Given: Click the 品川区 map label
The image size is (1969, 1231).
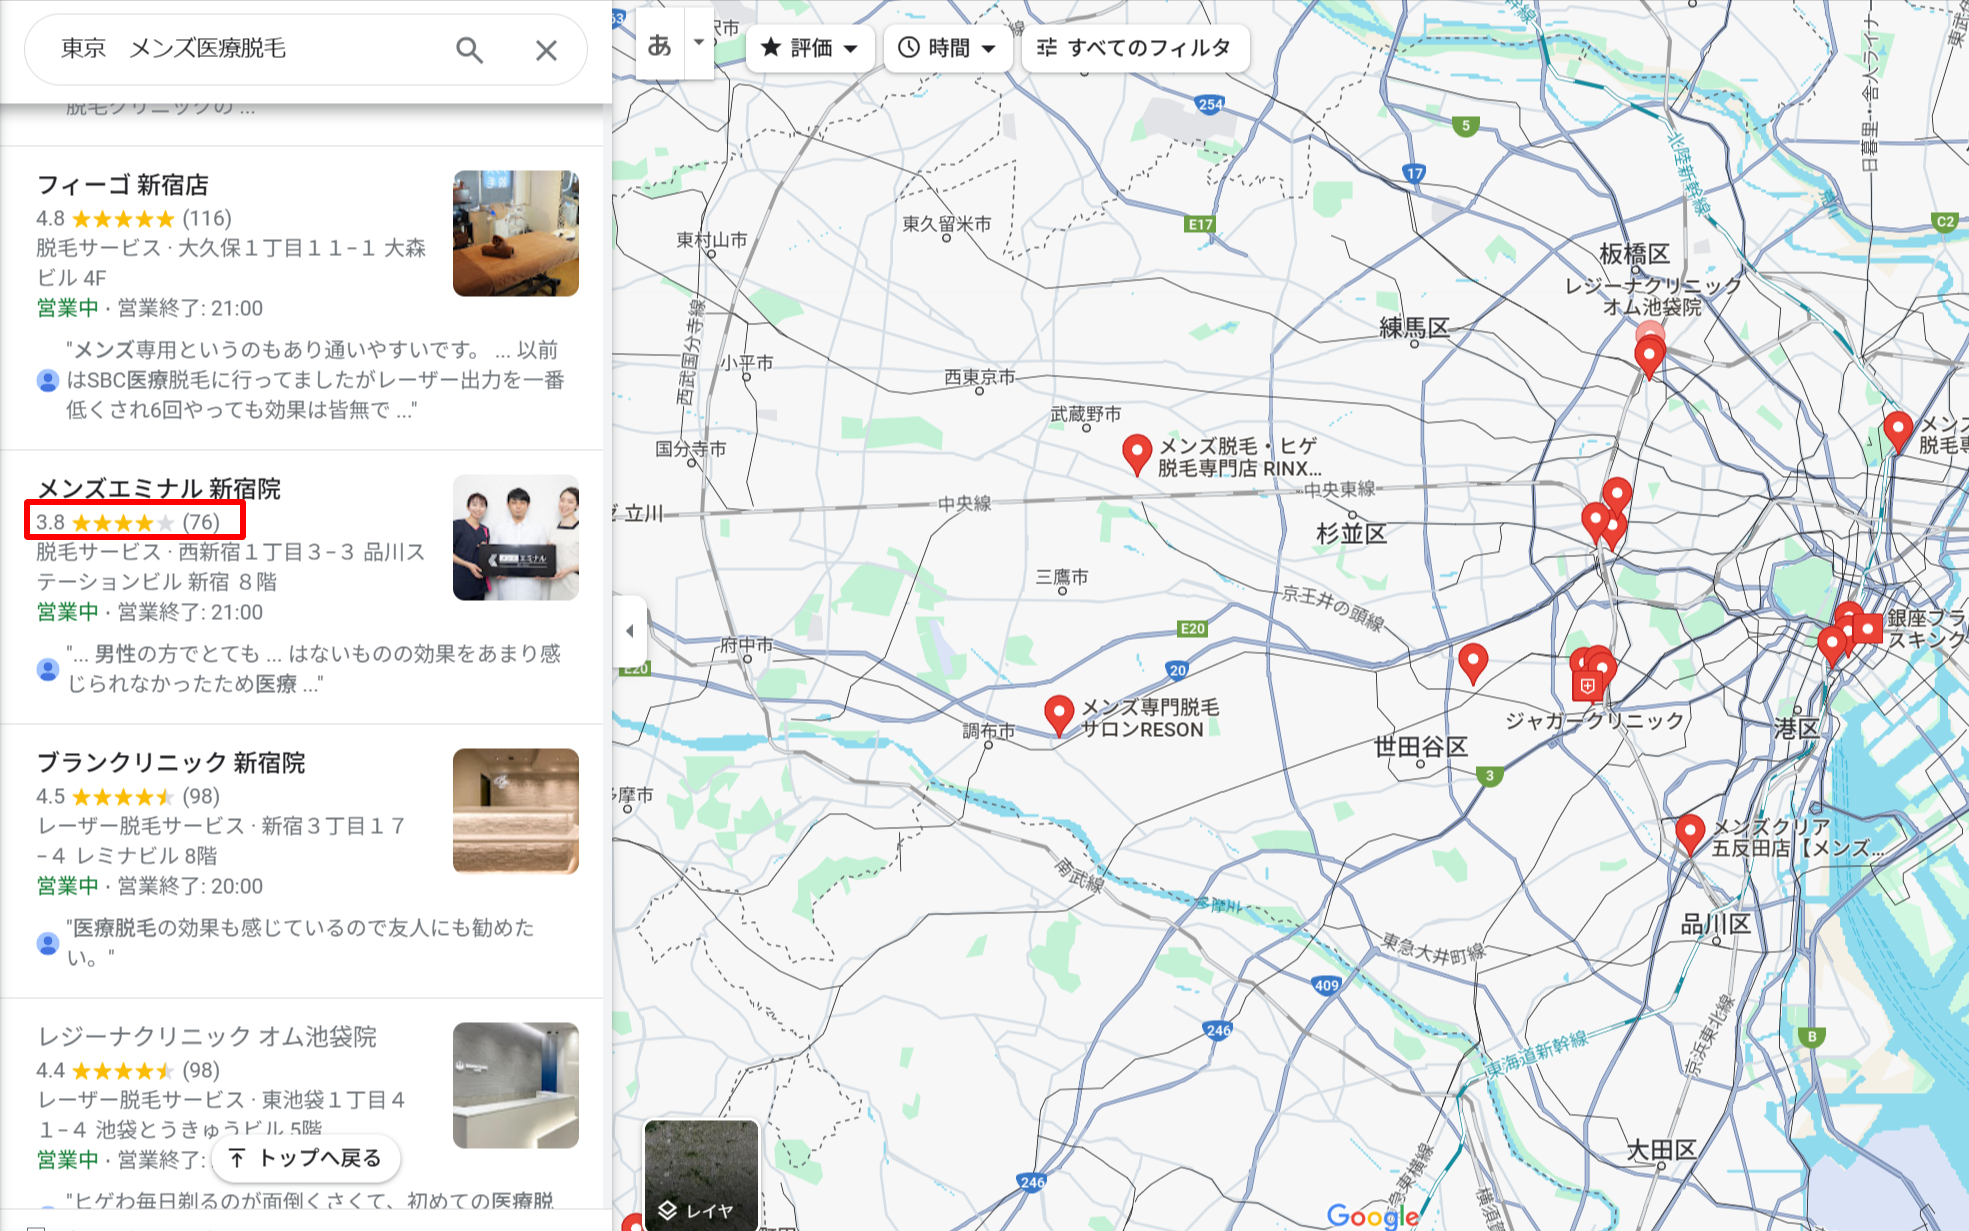Looking at the screenshot, I should point(1715,924).
